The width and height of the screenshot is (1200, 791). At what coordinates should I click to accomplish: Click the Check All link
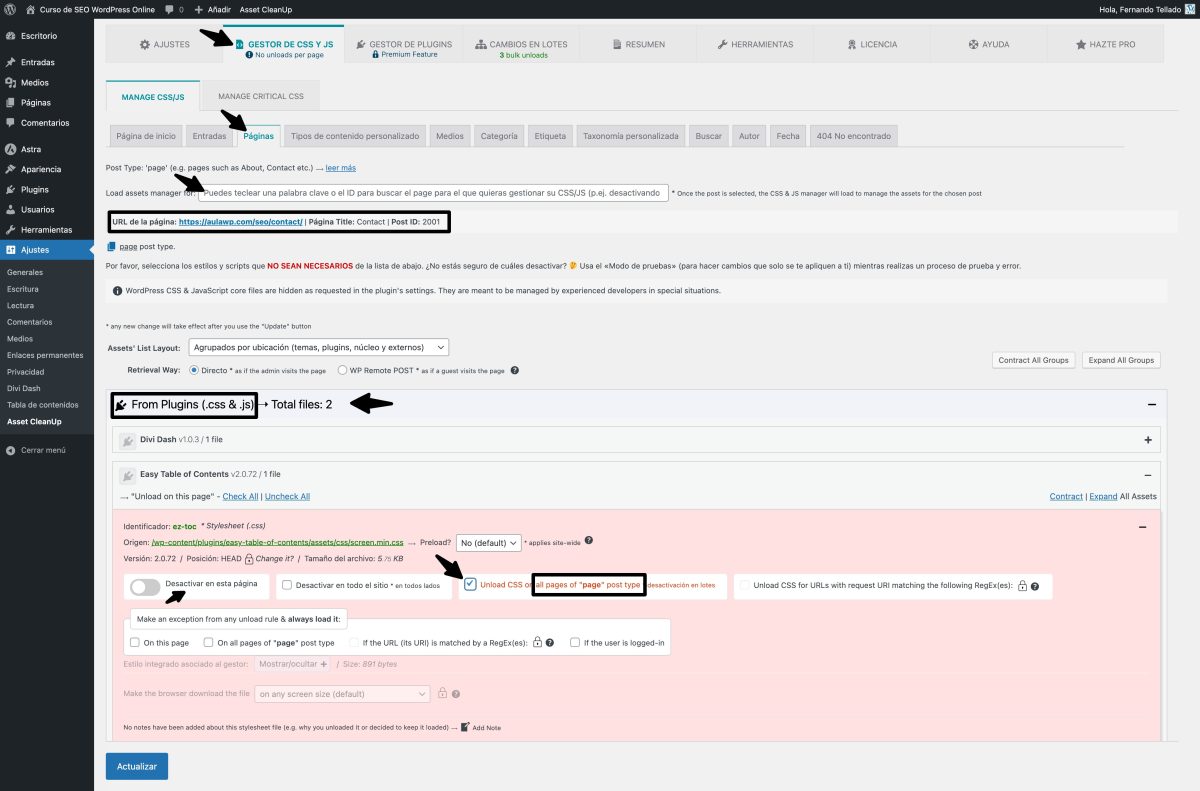[240, 496]
